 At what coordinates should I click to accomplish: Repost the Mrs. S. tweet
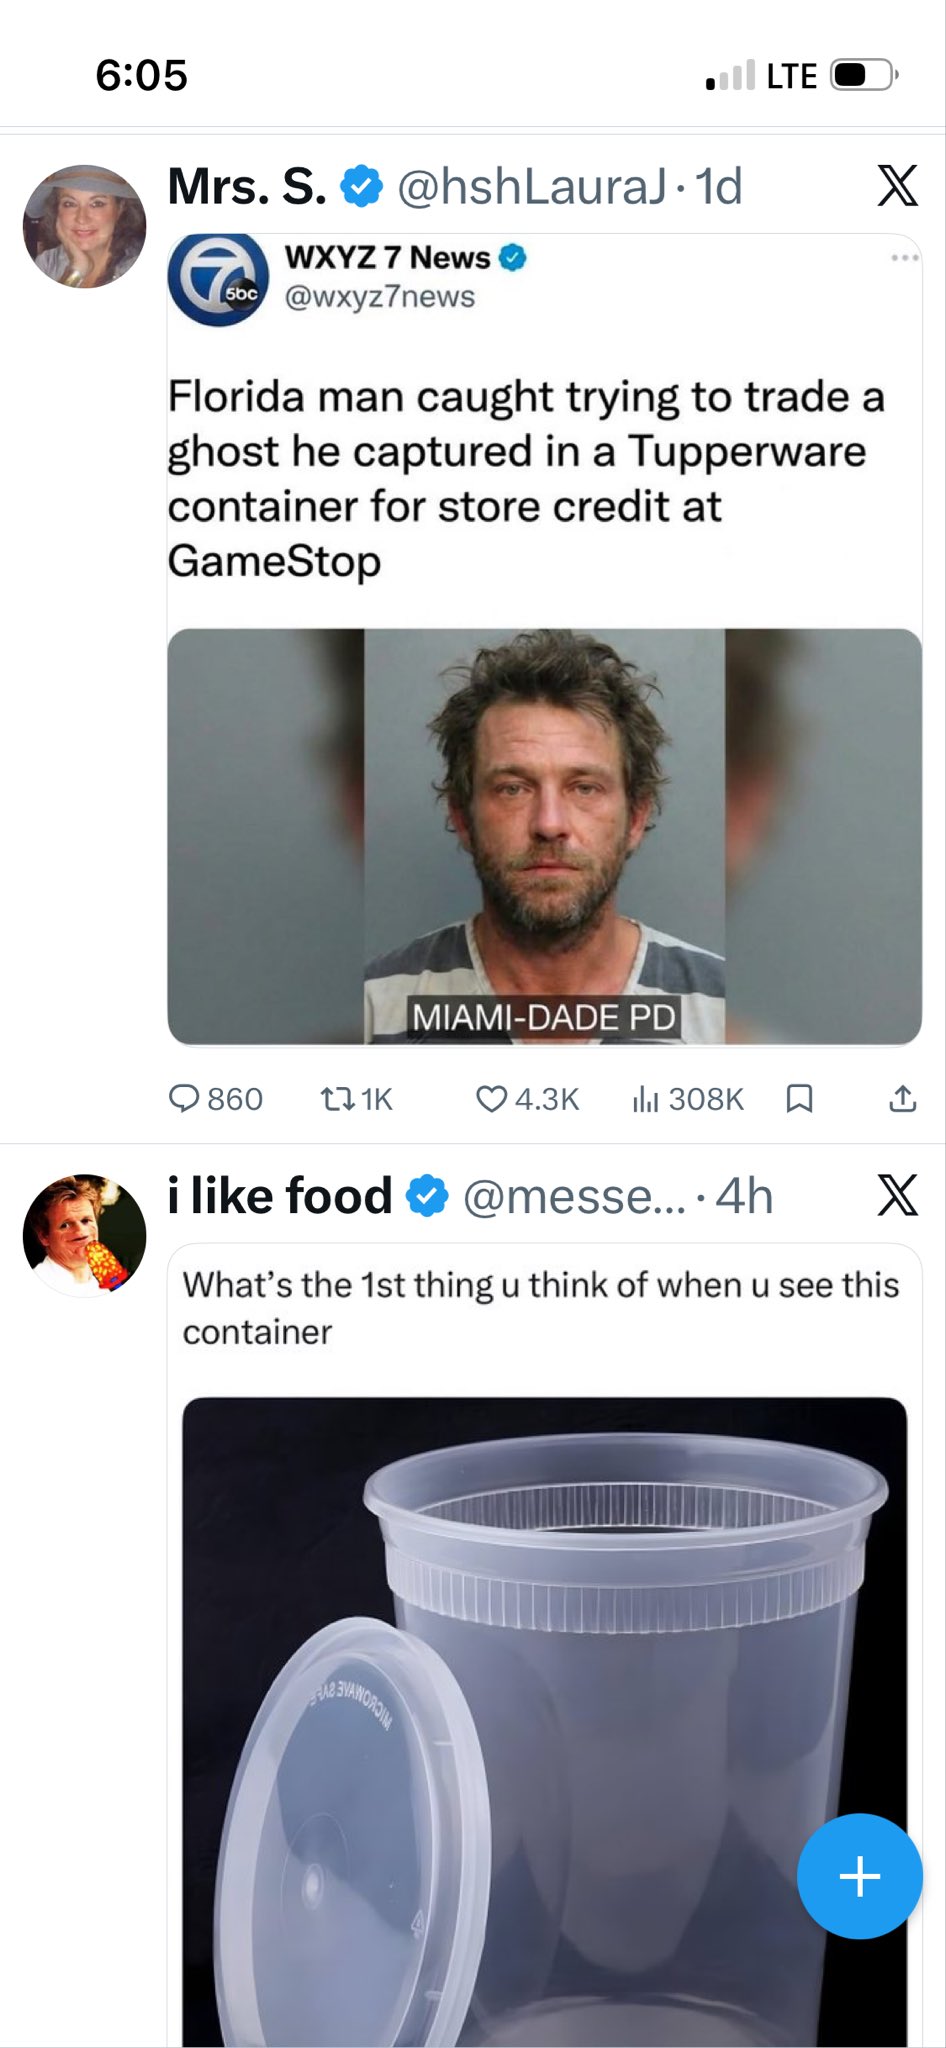click(337, 1099)
